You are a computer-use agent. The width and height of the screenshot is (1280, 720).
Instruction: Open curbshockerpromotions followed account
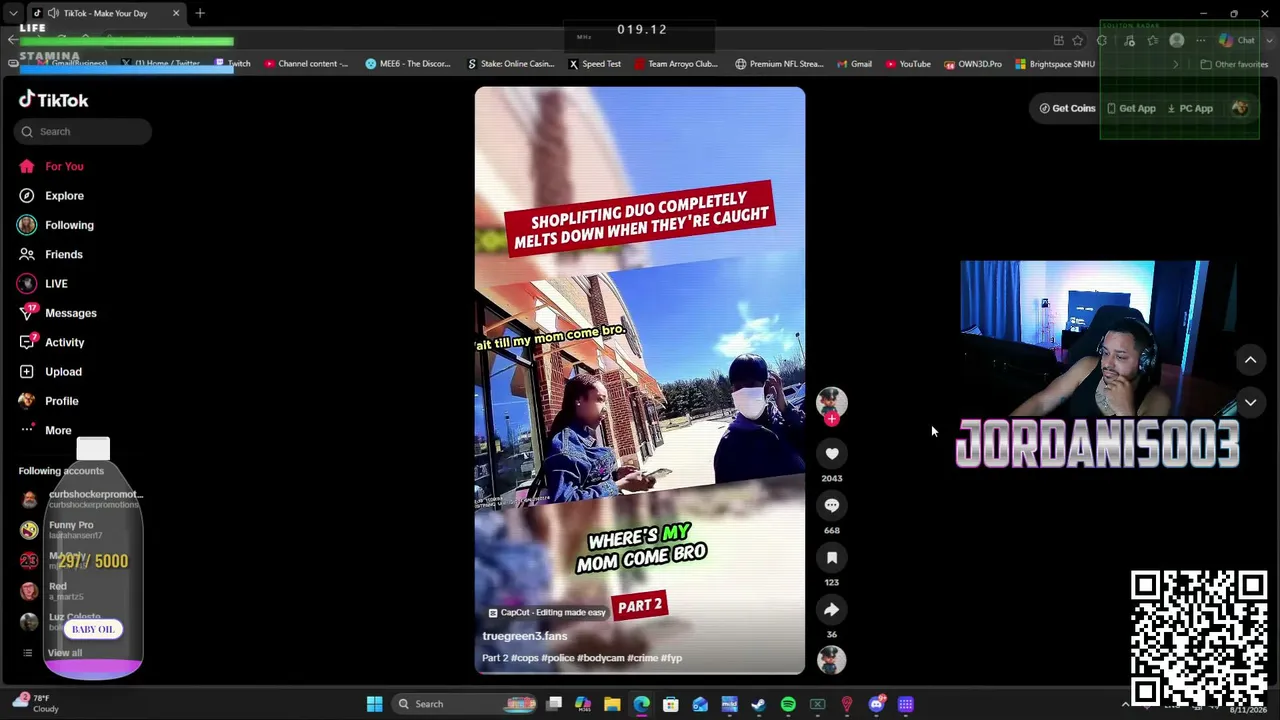pyautogui.click(x=82, y=499)
